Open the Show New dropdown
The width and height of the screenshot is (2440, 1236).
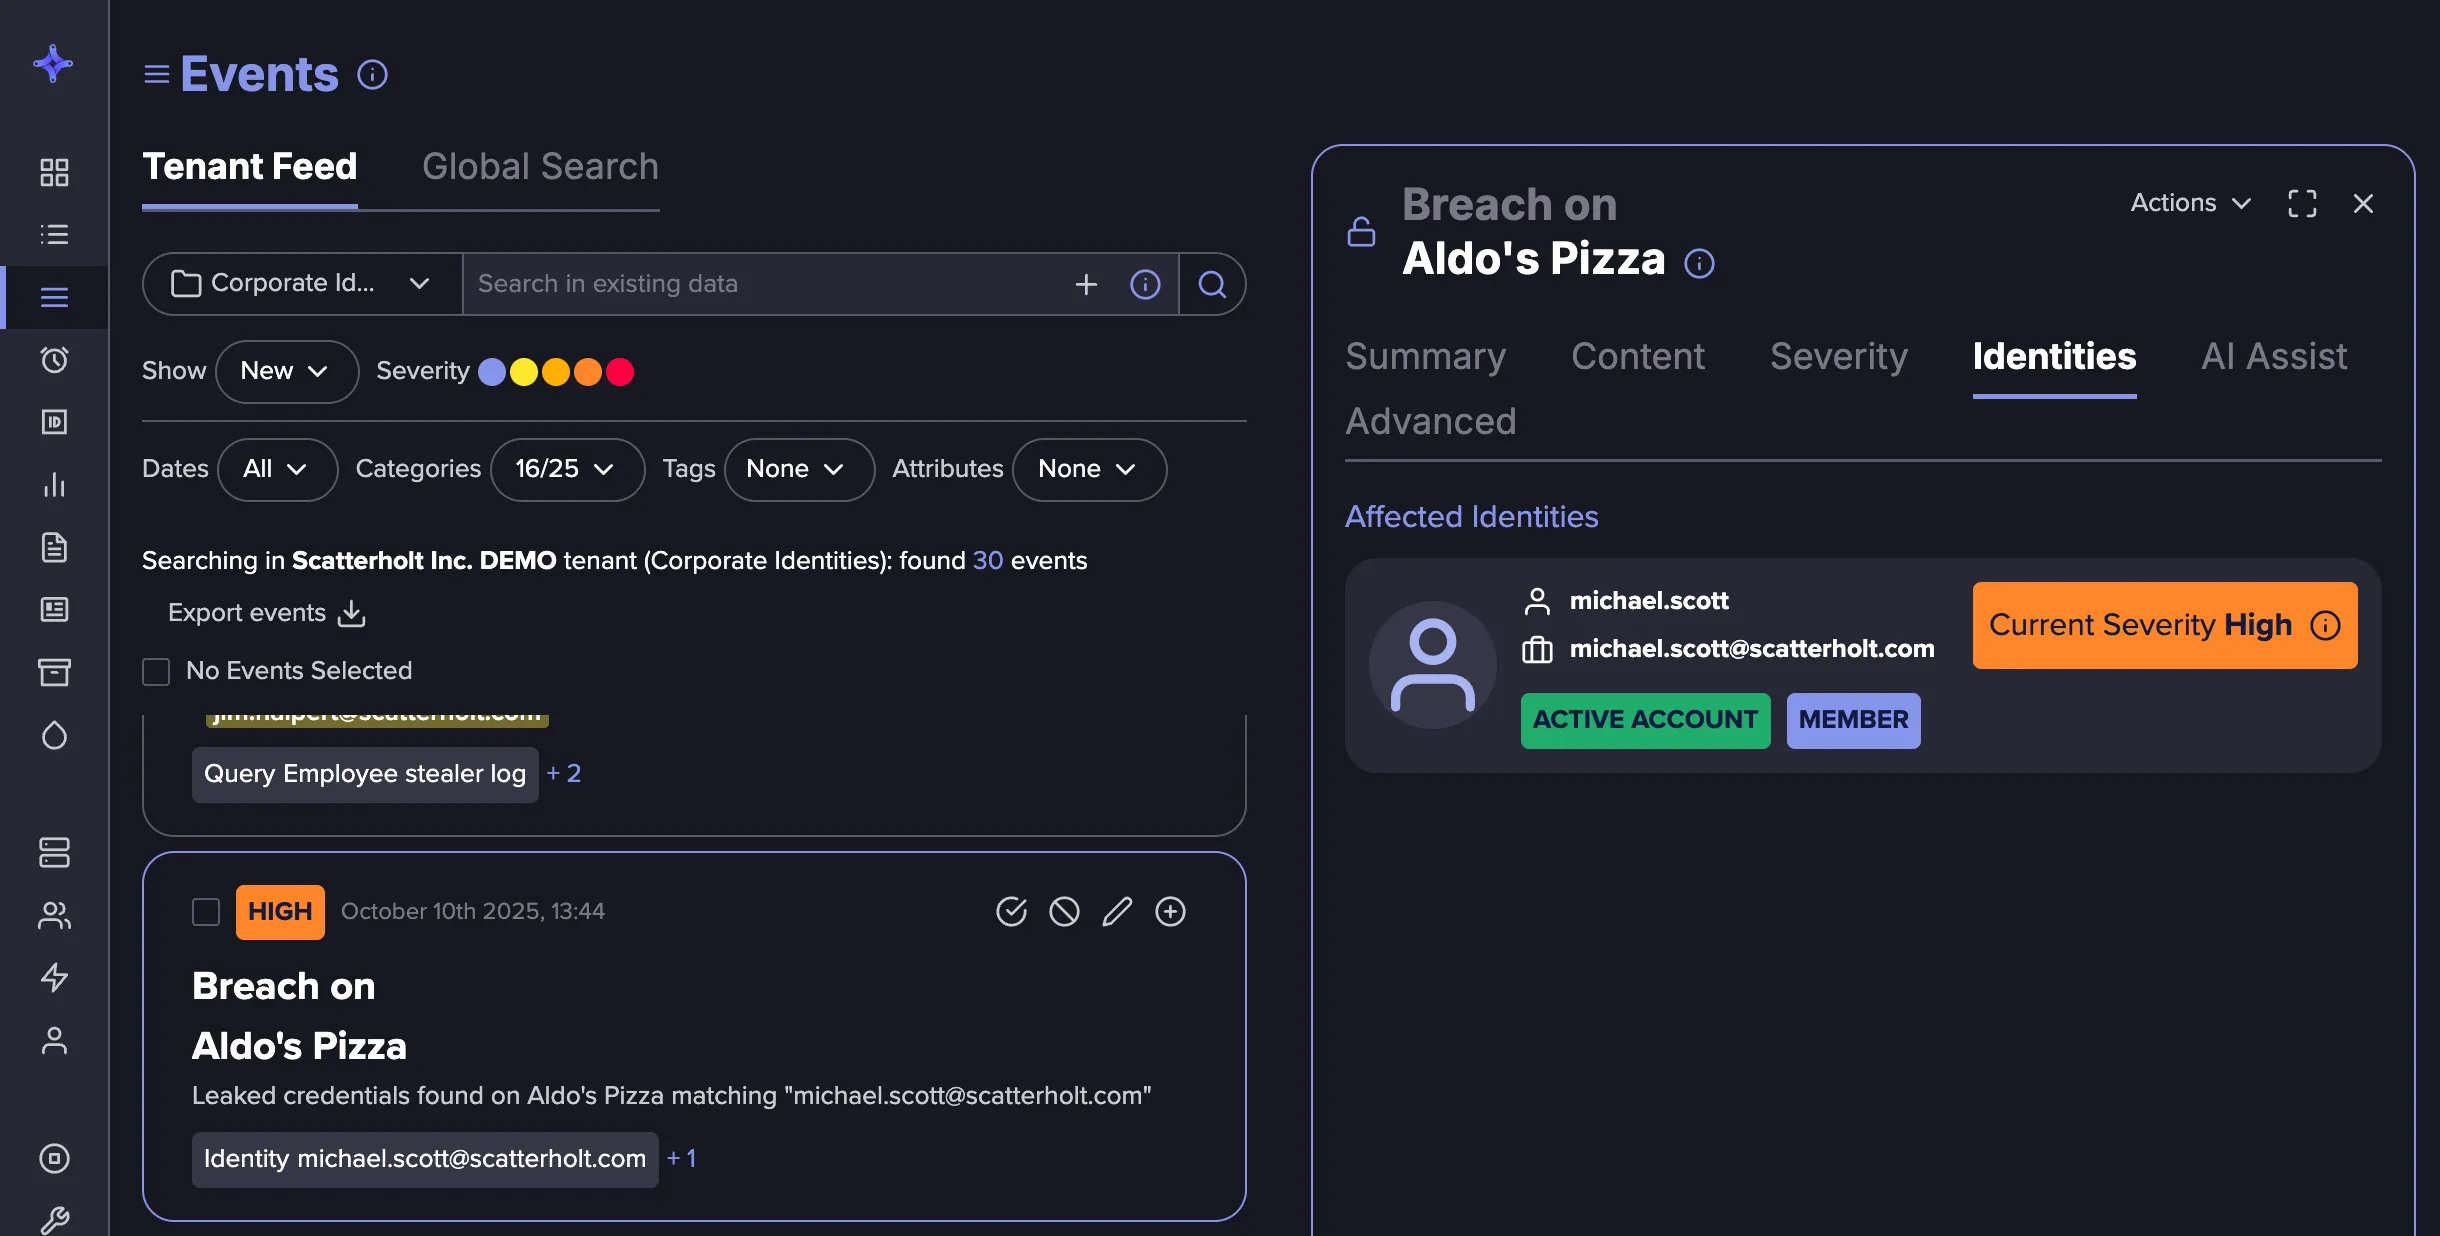click(x=286, y=371)
